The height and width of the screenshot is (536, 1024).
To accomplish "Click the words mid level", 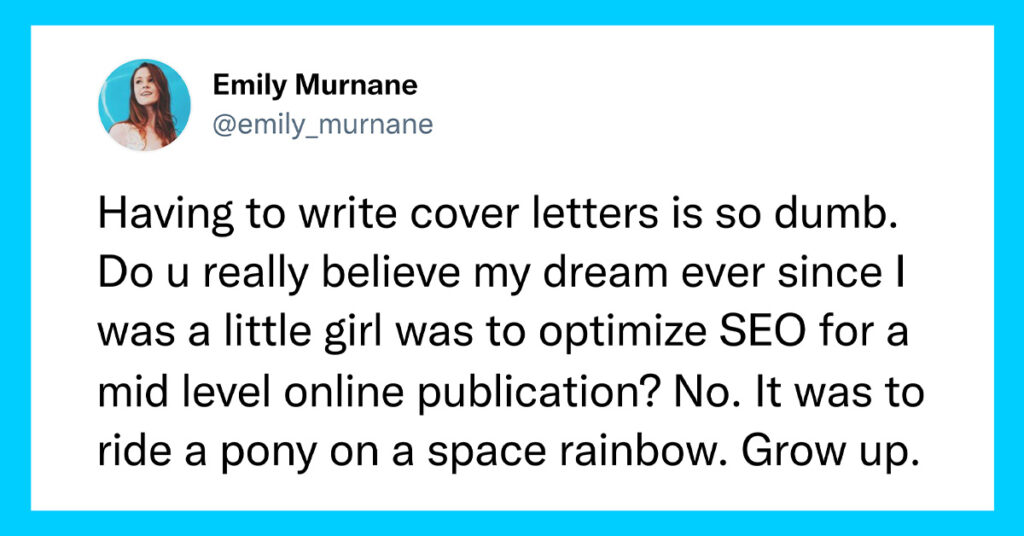I will click(184, 392).
